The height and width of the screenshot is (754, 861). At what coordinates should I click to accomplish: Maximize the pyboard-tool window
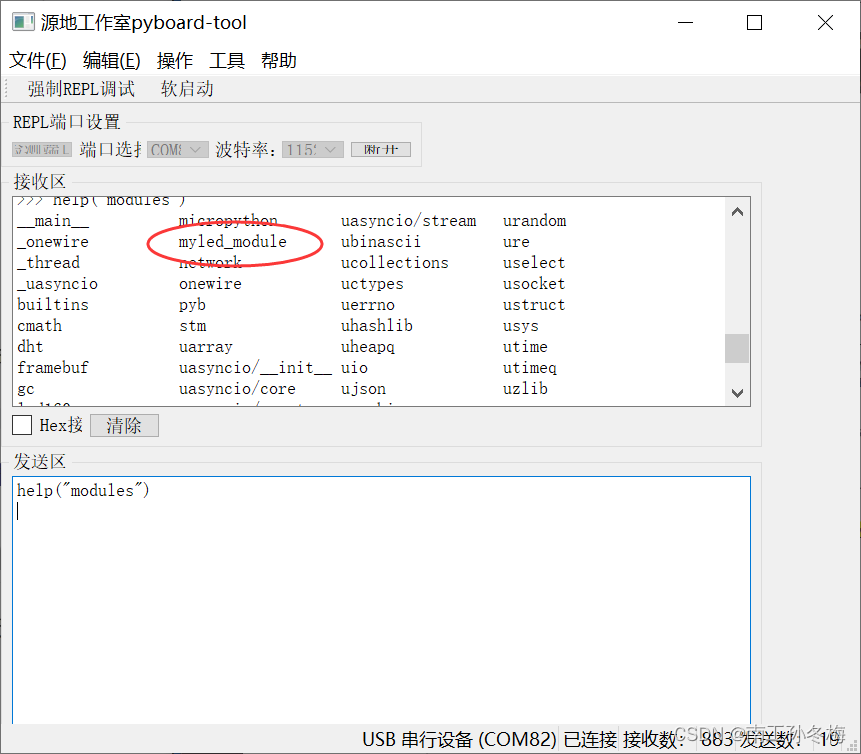click(754, 23)
